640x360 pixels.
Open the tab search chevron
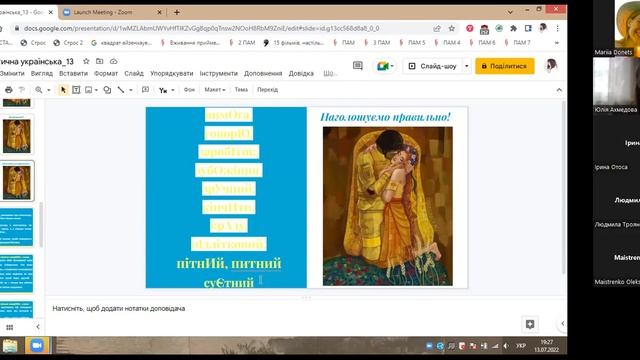[x=510, y=12]
